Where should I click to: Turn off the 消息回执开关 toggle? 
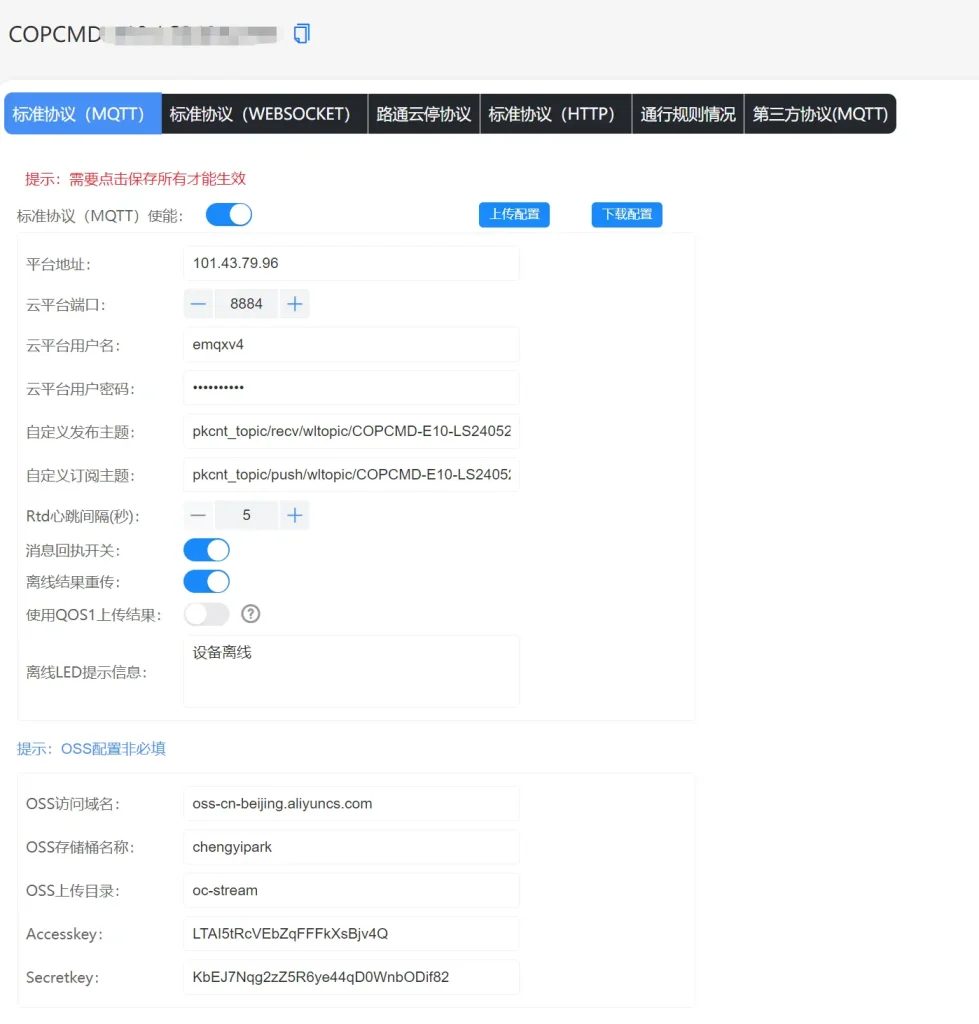click(206, 549)
